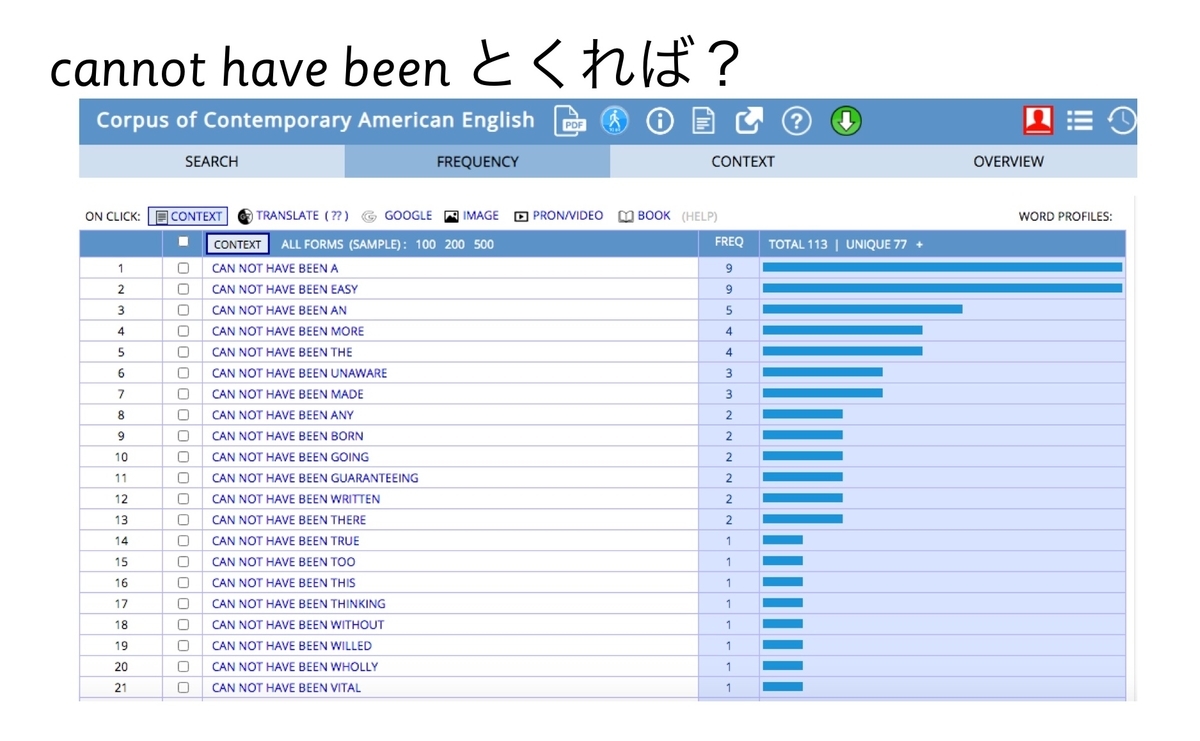Switch to the CONTEXT tab
Screen dimensions: 1200x741
coord(743,161)
